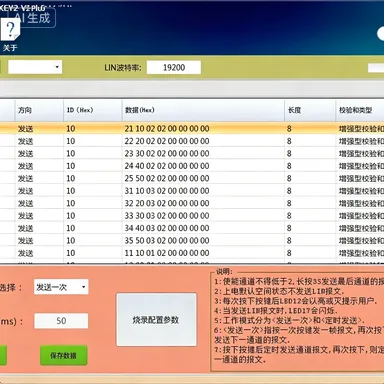Viewport: 384px width, 384px height.
Task: Click ID cell 10 in the 34 40 03 row
Action: pyautogui.click(x=71, y=228)
